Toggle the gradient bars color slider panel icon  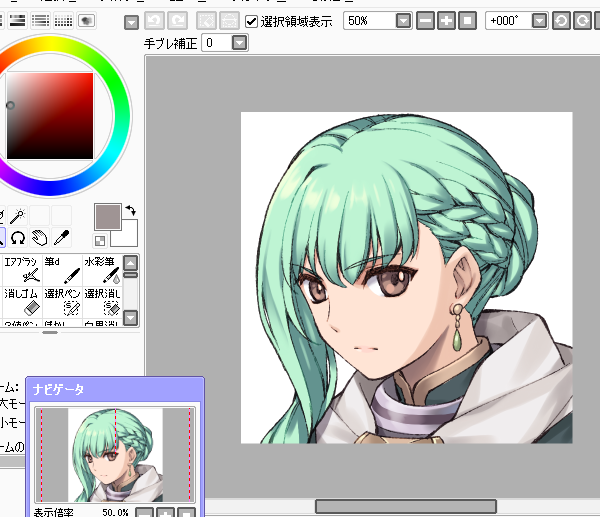17,21
